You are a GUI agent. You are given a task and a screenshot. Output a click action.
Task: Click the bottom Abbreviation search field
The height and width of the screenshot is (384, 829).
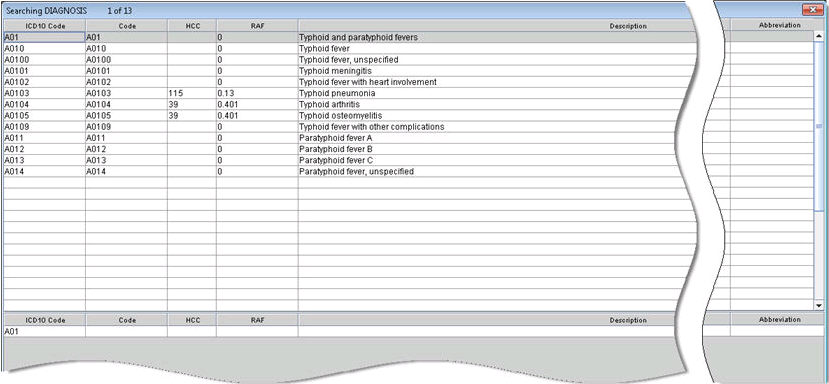[777, 332]
